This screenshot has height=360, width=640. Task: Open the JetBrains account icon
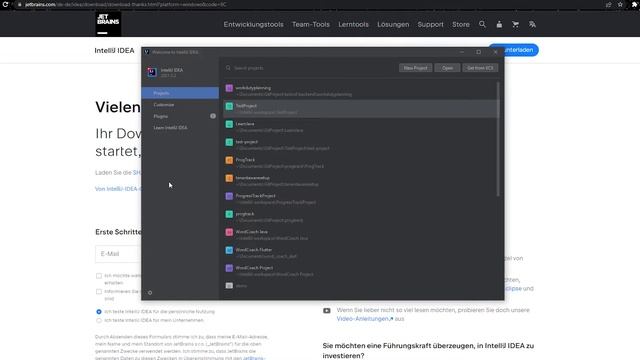coord(499,24)
